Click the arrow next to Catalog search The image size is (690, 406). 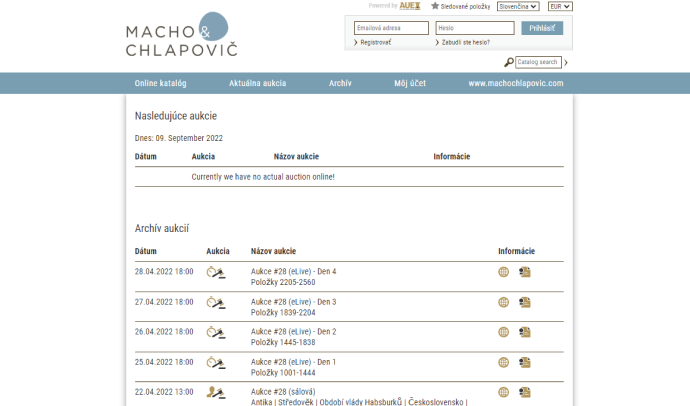(x=565, y=62)
